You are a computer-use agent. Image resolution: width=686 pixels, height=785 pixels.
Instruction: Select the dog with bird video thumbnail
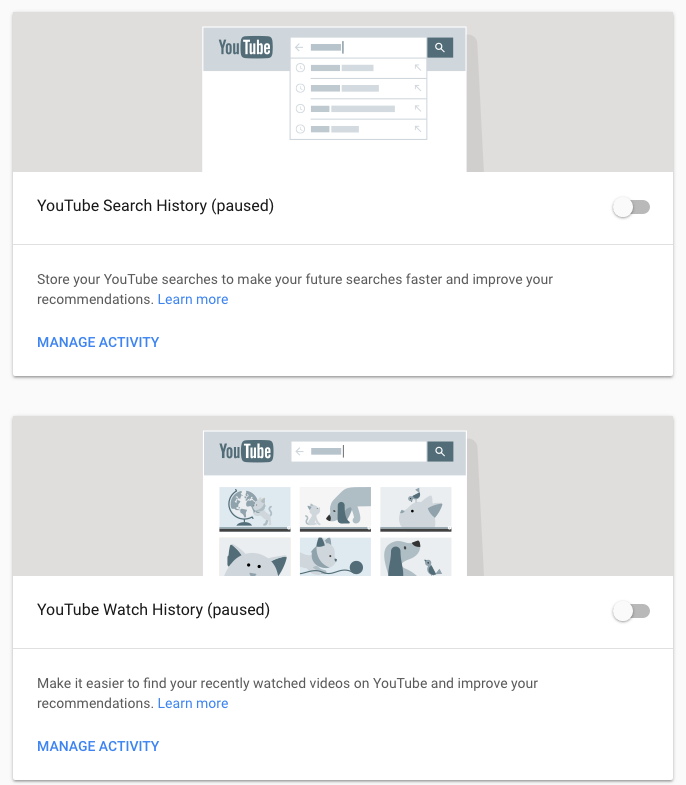(x=415, y=557)
